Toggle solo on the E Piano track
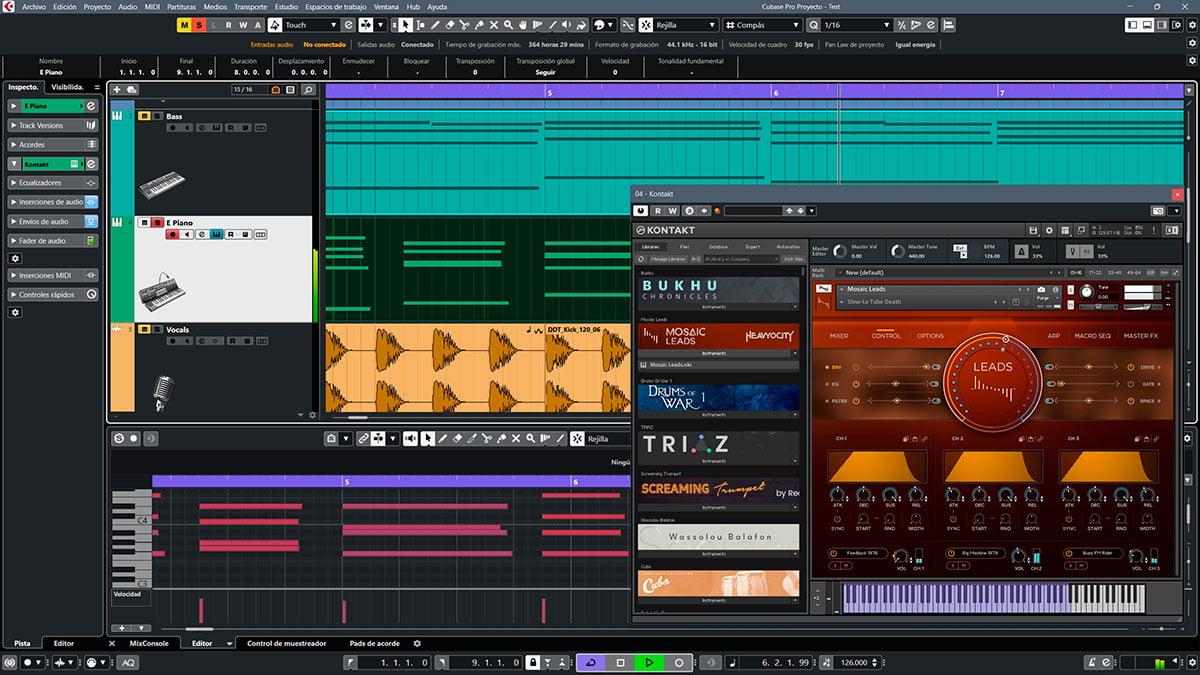1200x675 pixels. pyautogui.click(x=156, y=222)
